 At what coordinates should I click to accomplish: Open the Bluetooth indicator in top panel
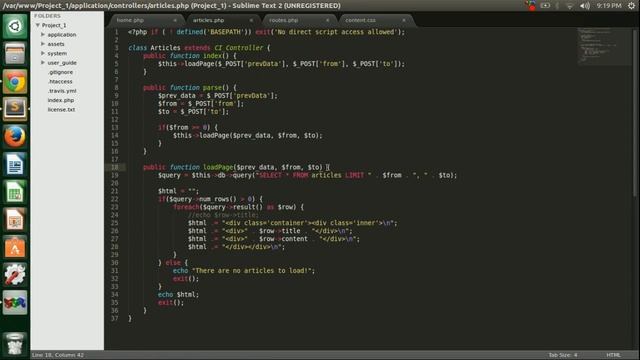(x=558, y=6)
